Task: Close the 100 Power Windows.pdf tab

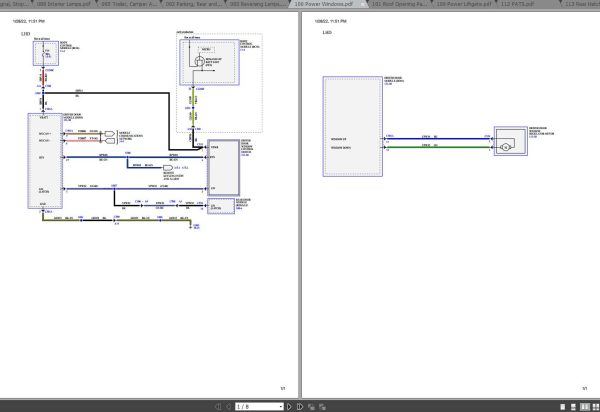Action: click(x=362, y=4)
